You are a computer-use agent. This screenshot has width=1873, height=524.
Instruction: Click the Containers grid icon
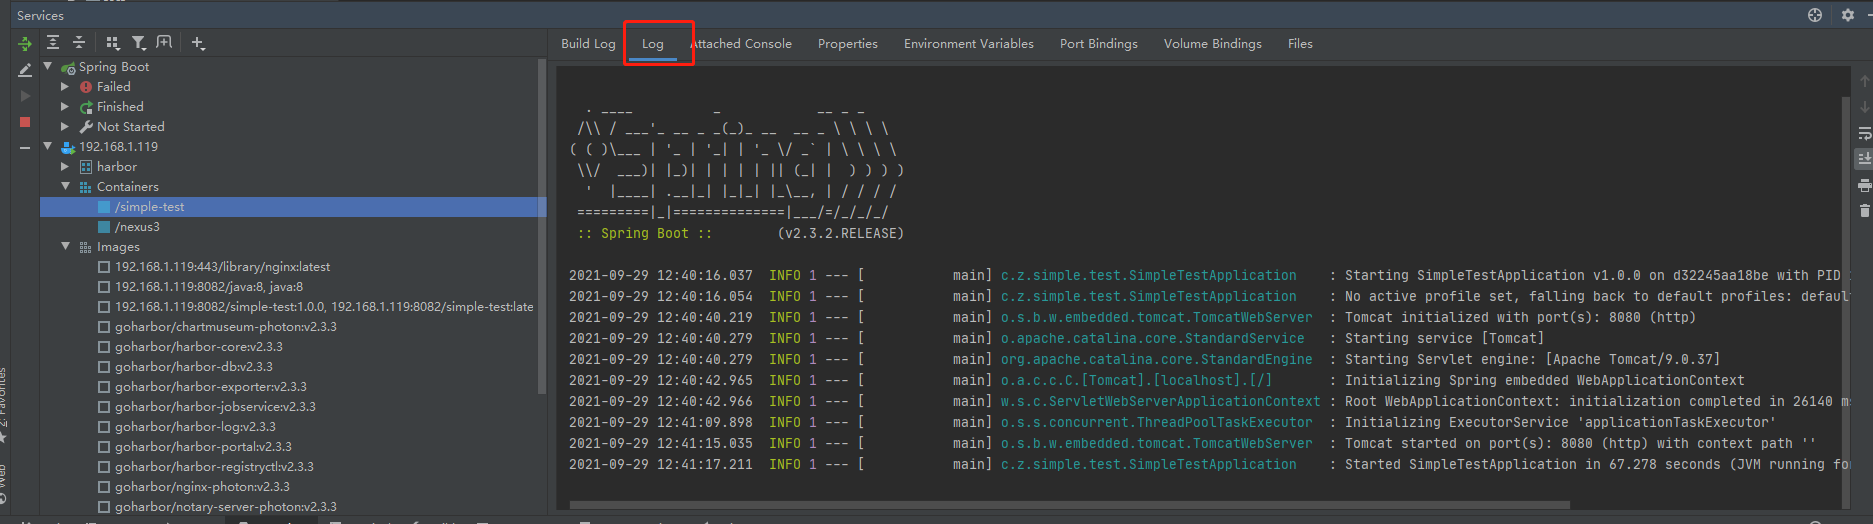coord(86,187)
